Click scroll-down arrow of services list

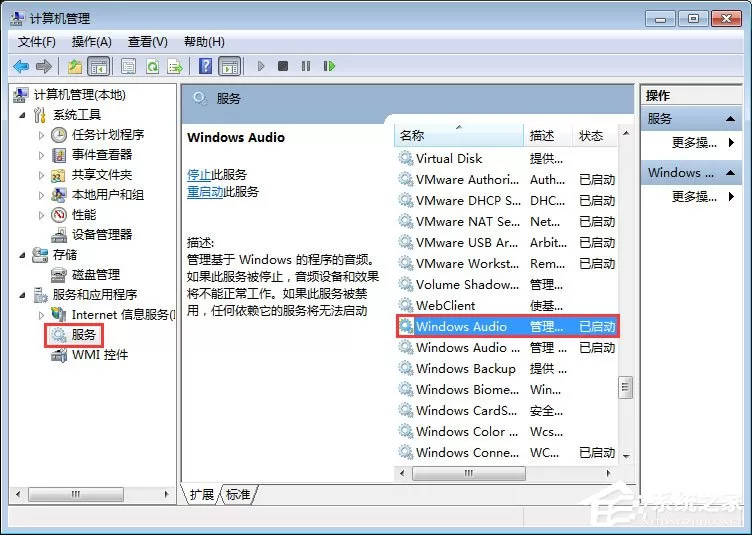click(626, 456)
